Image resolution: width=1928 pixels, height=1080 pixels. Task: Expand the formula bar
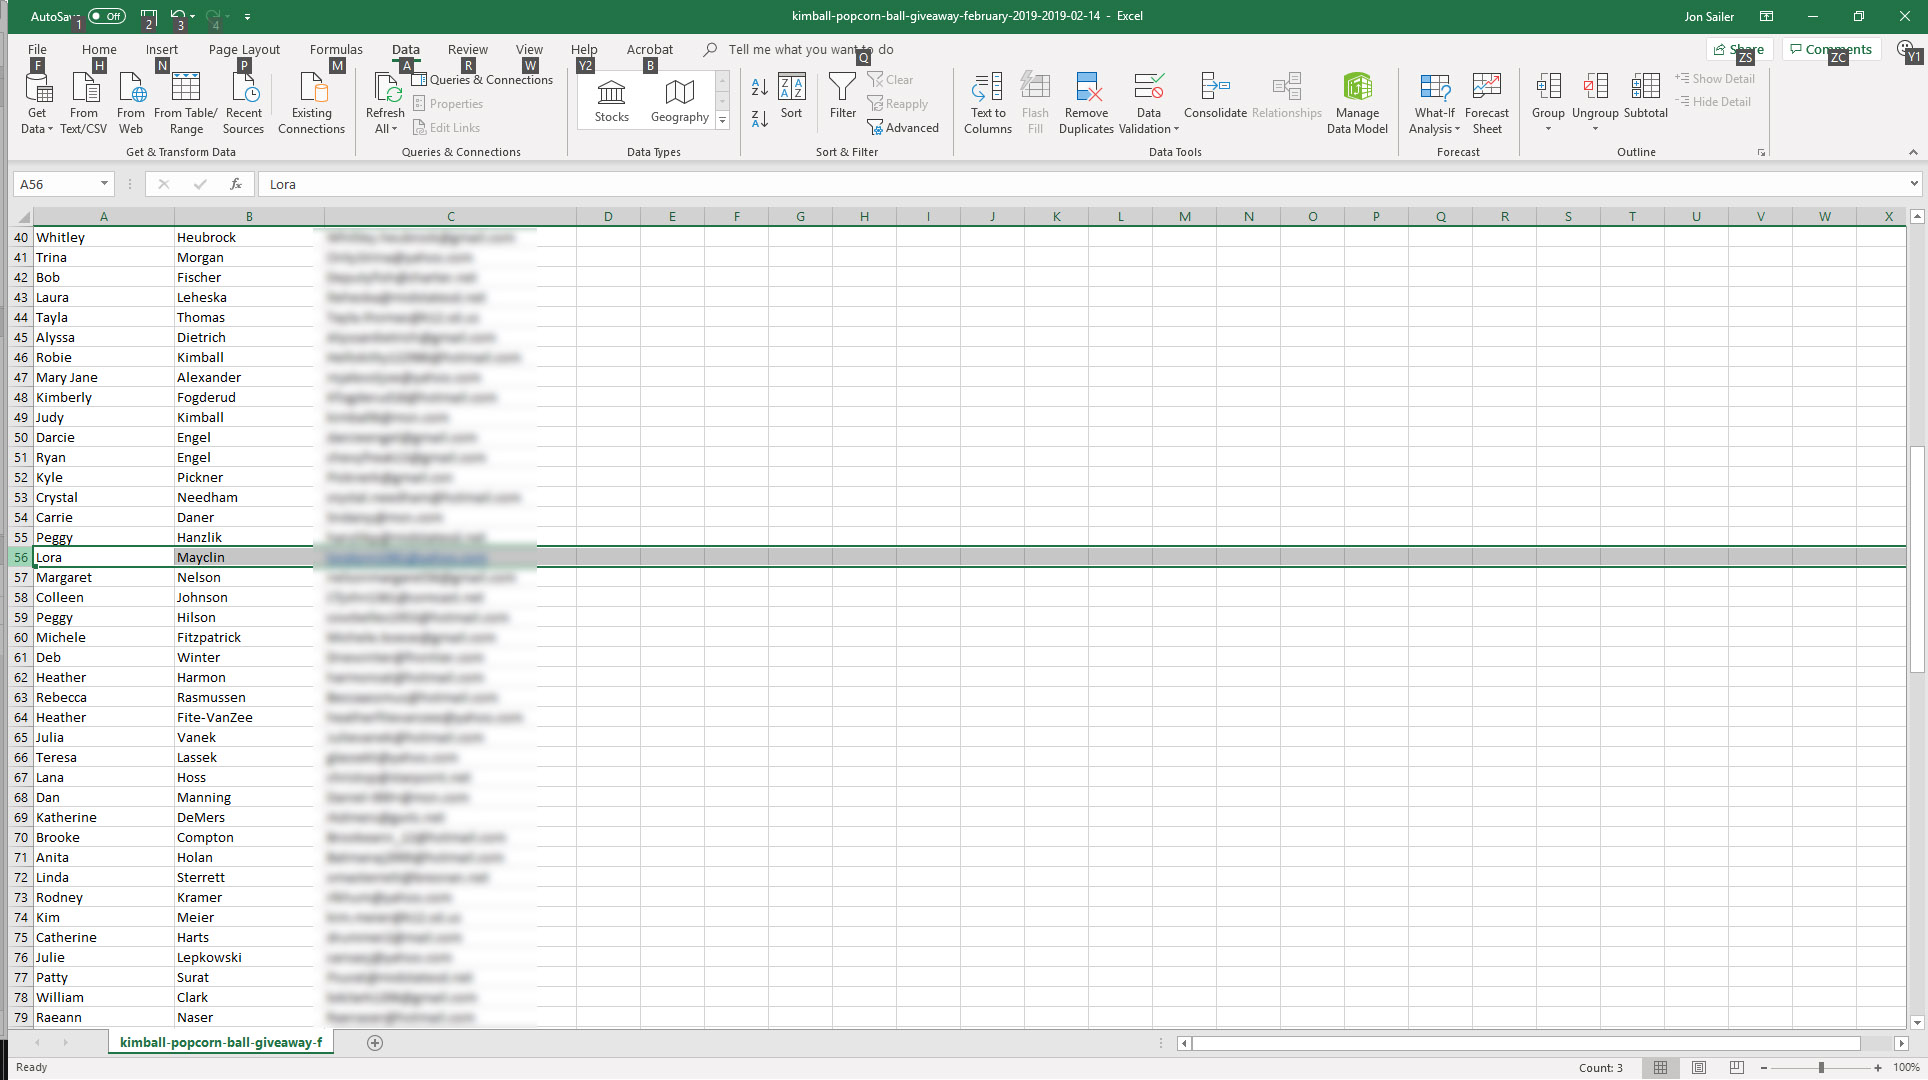(1913, 184)
